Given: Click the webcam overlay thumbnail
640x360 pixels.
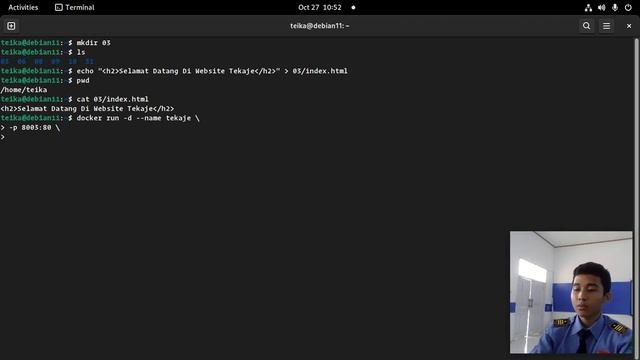Looking at the screenshot, I should [x=571, y=292].
